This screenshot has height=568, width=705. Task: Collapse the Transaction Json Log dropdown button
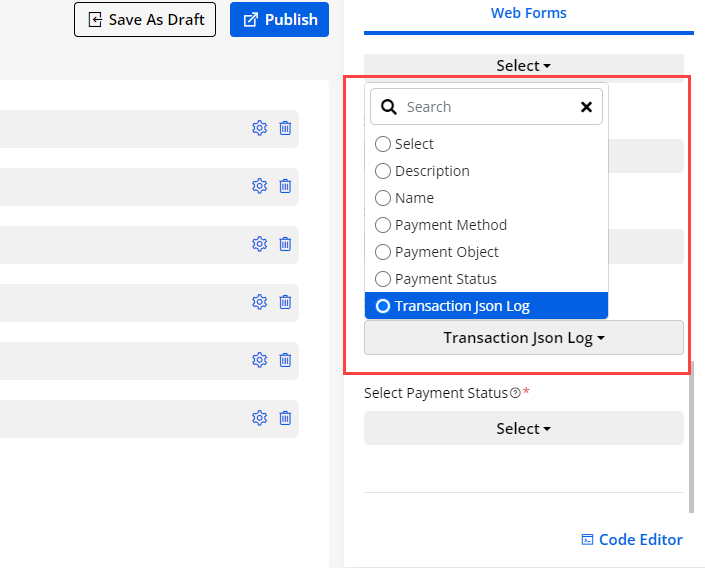[523, 338]
